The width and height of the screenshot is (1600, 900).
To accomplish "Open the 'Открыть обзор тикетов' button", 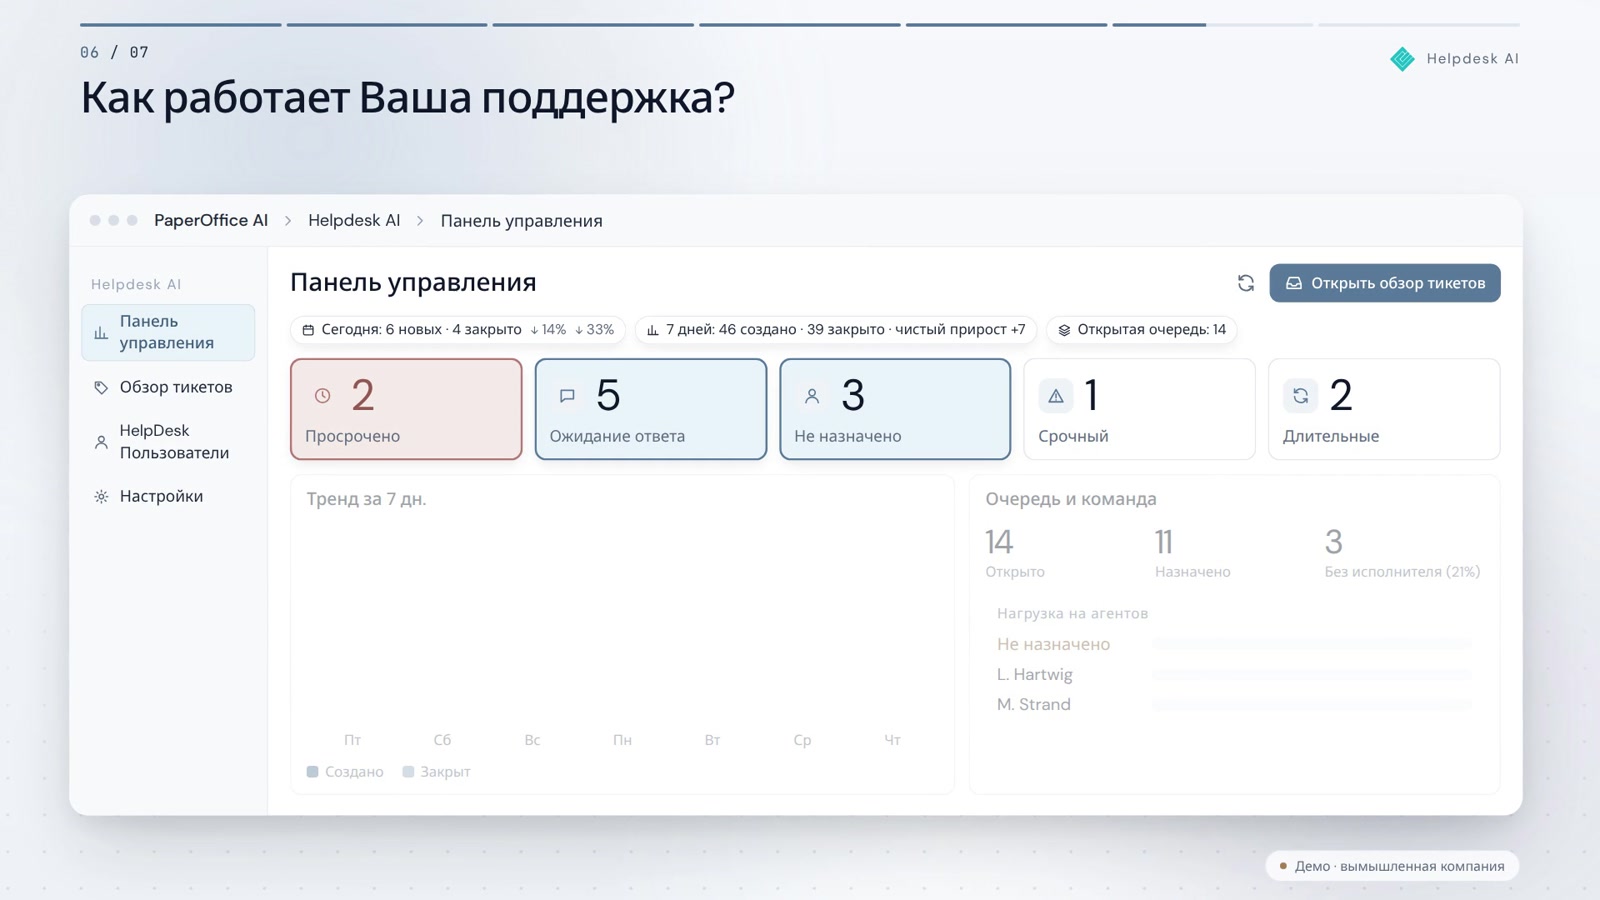I will click(1385, 283).
